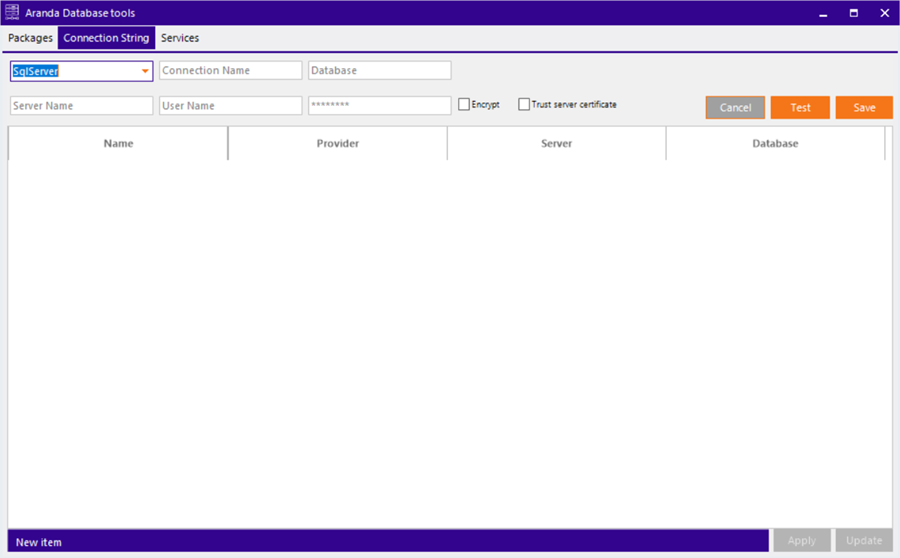900x558 pixels.
Task: Open the Services tab
Action: point(180,38)
